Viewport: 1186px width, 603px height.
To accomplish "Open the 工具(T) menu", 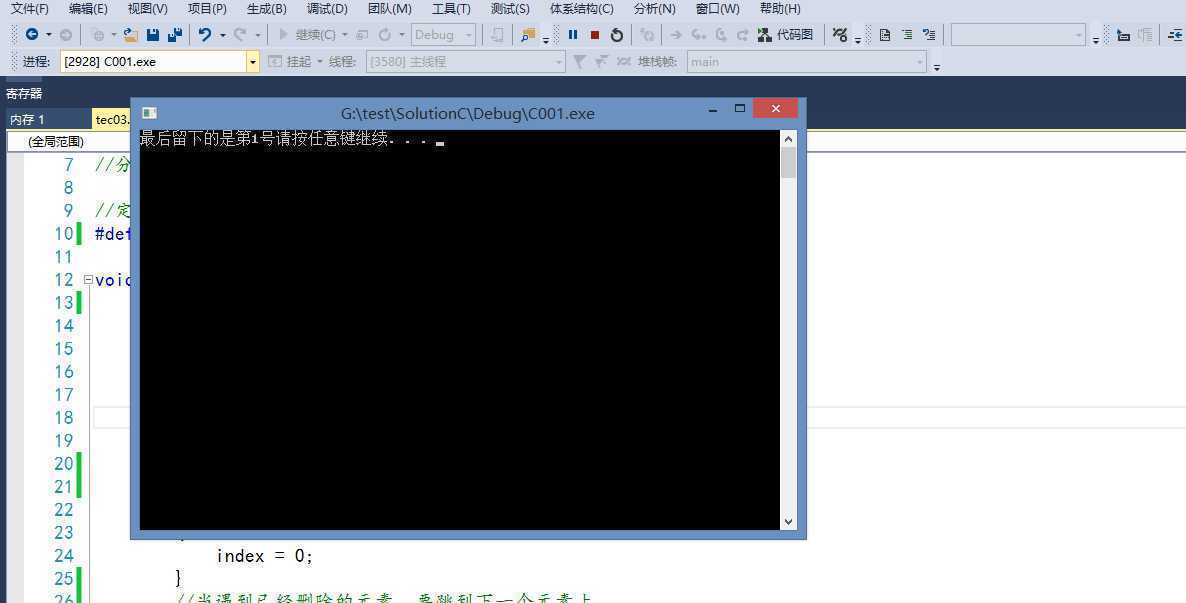I will 451,9.
